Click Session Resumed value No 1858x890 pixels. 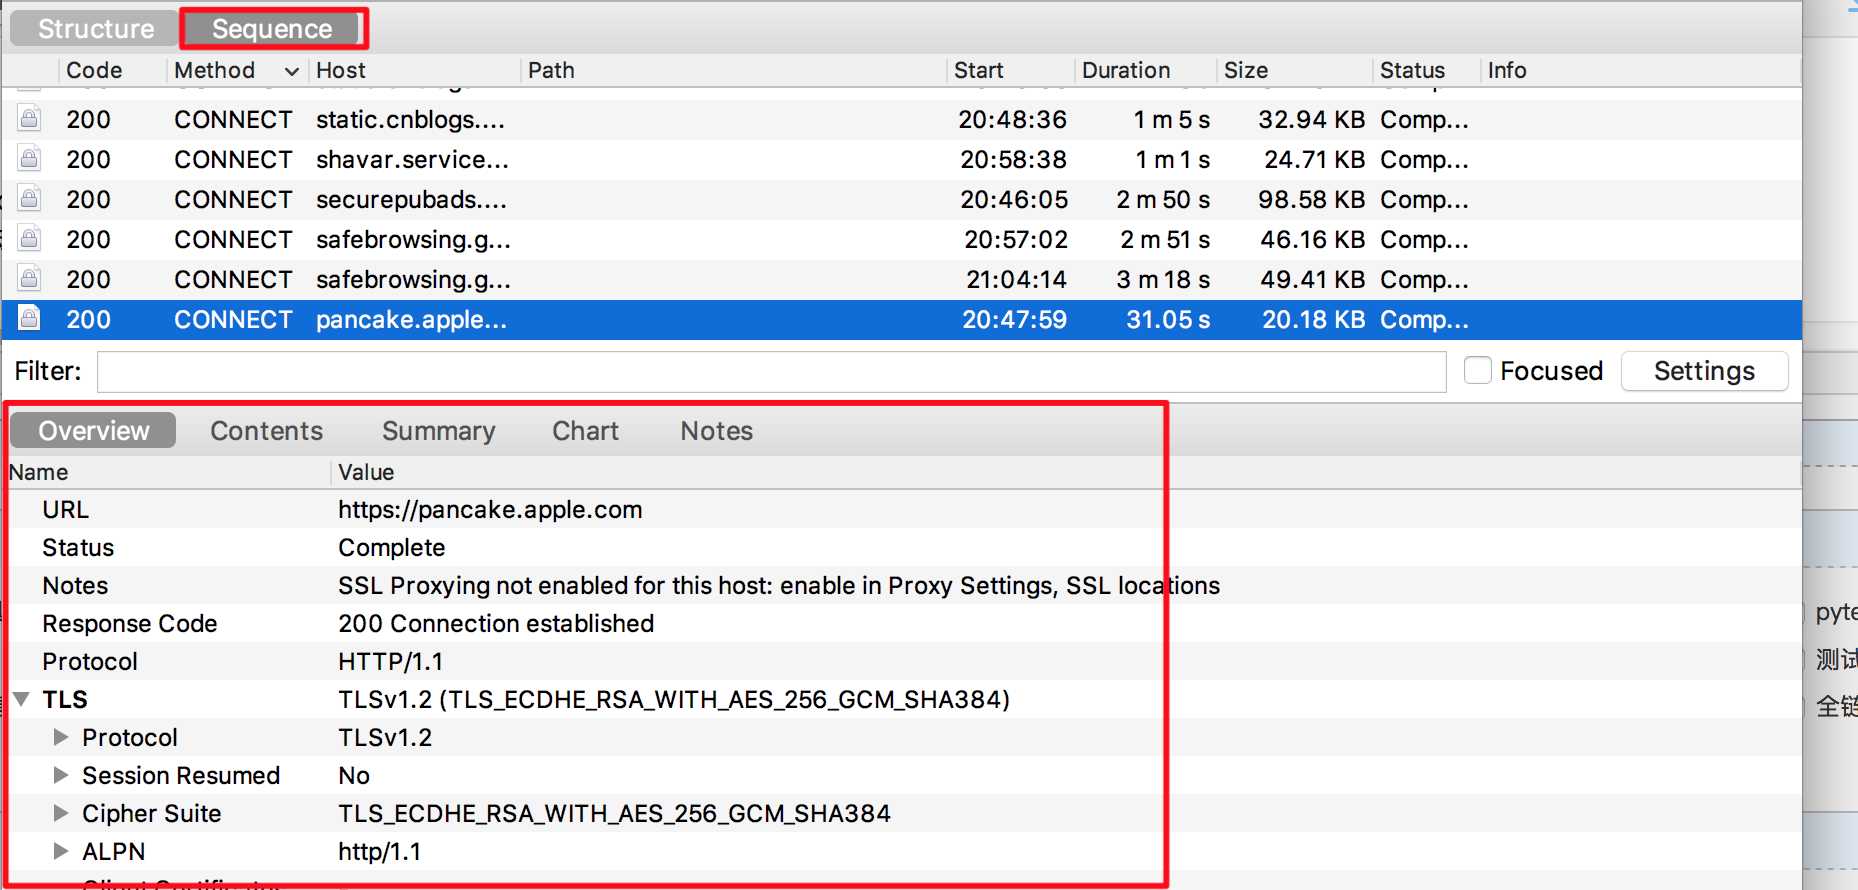[x=354, y=775]
